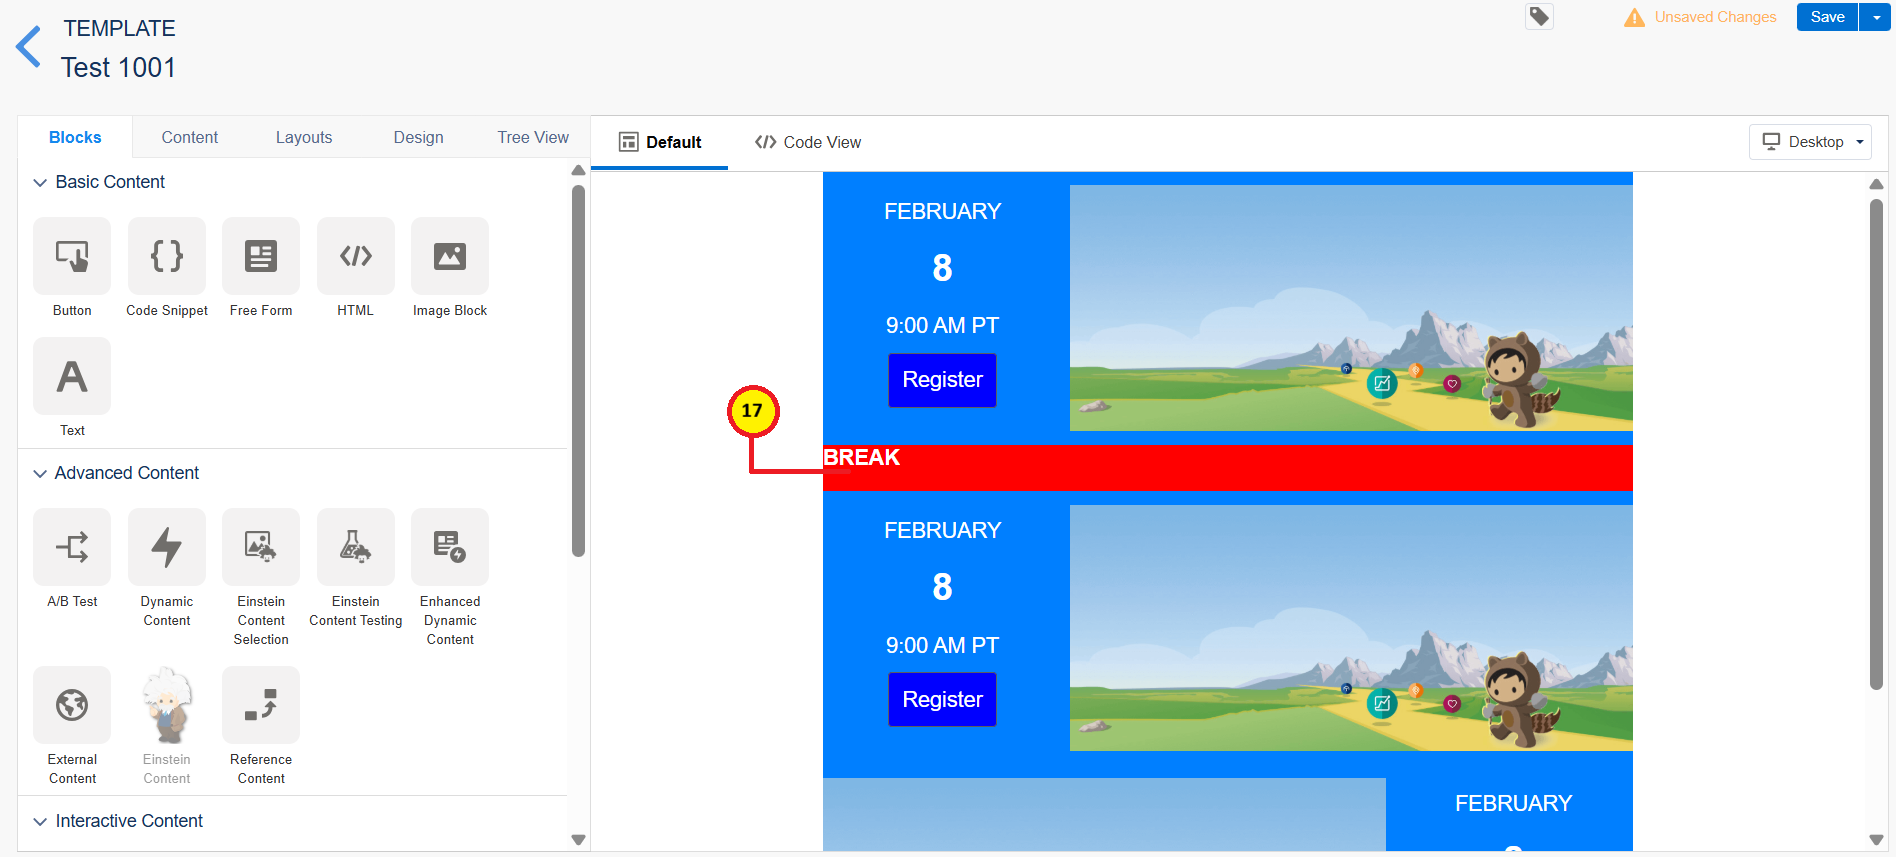Pick the Dynamic Content lightning icon
The width and height of the screenshot is (1896, 857).
tap(167, 547)
